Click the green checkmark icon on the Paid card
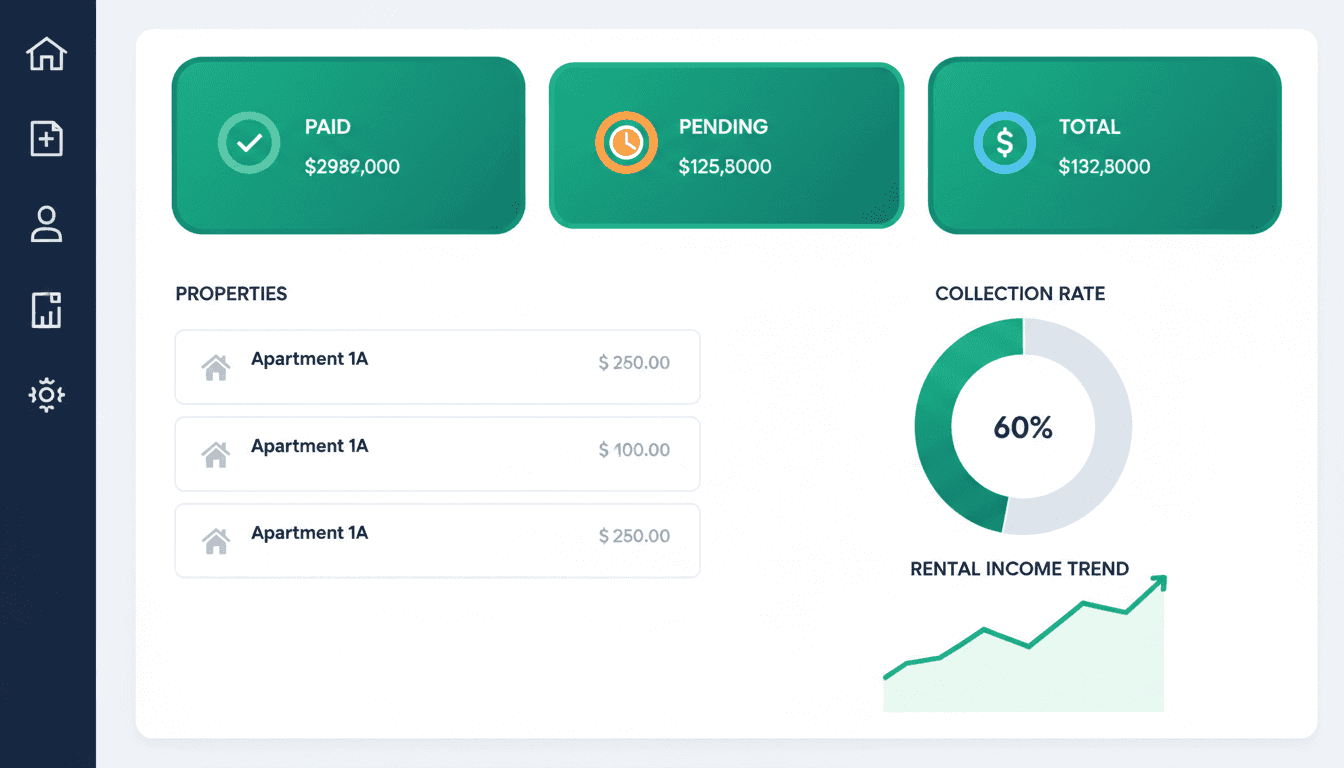The height and width of the screenshot is (768, 1344). (248, 143)
